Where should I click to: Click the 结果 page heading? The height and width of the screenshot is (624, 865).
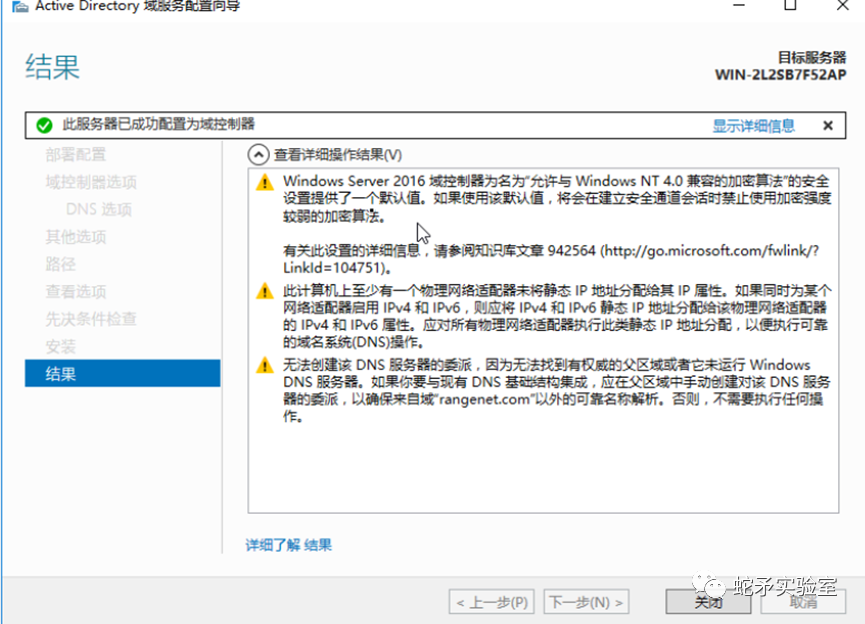52,67
